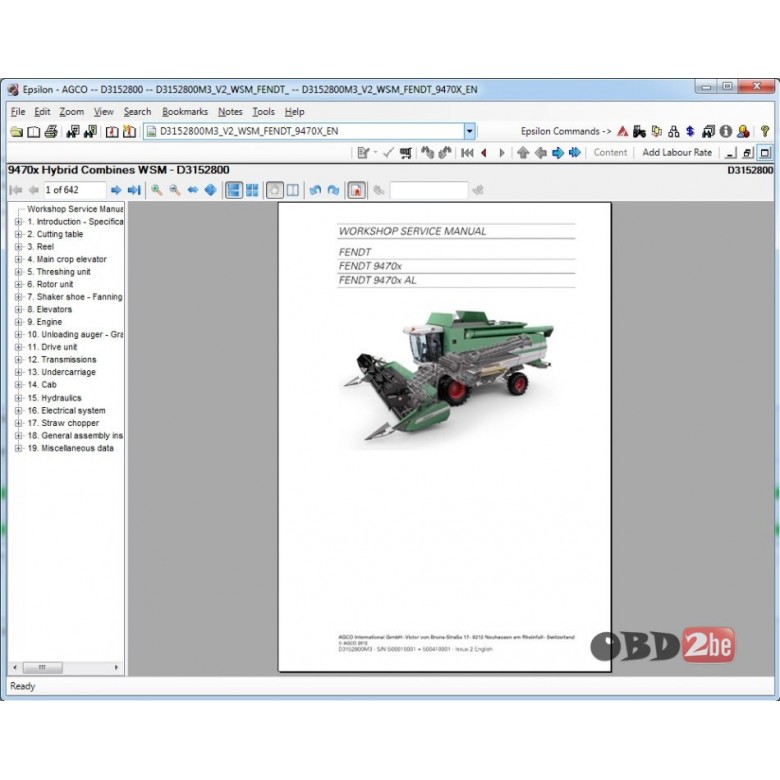This screenshot has height=780, width=780.
Task: Expand the '19. Miscellaneous data' node
Action: click(x=18, y=448)
